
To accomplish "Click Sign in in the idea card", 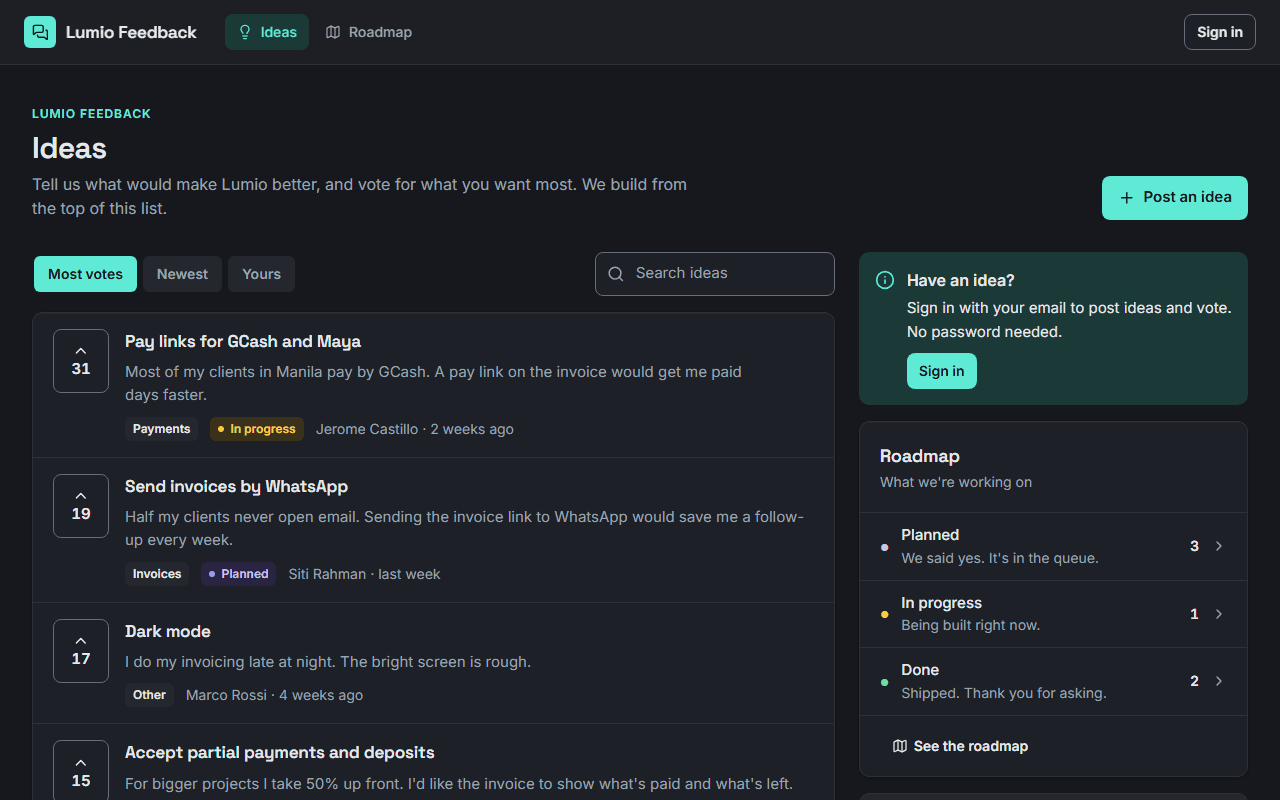I will point(942,371).
